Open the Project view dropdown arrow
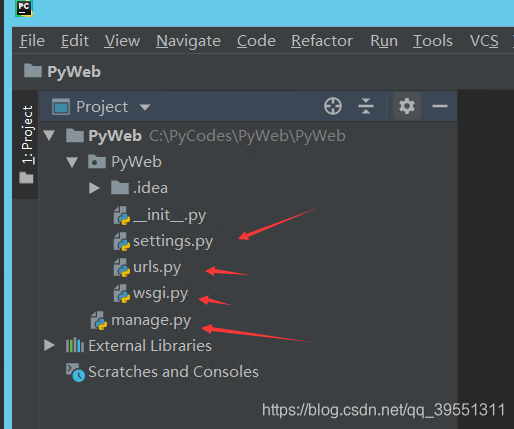Image resolution: width=514 pixels, height=429 pixels. coord(145,107)
